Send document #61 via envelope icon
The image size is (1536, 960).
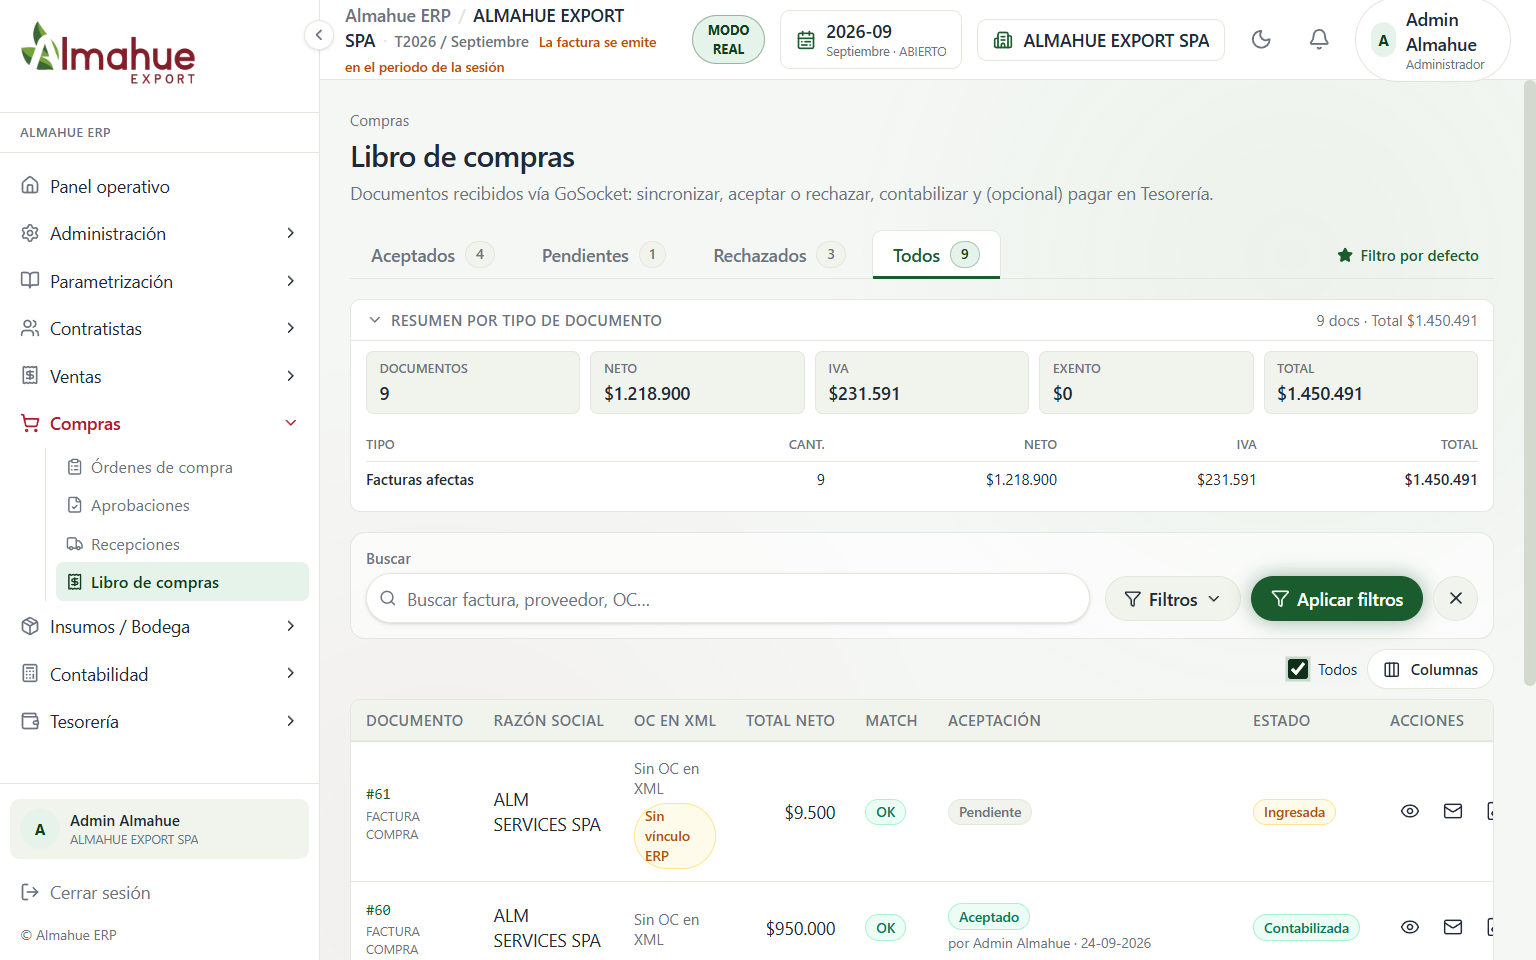(1453, 812)
